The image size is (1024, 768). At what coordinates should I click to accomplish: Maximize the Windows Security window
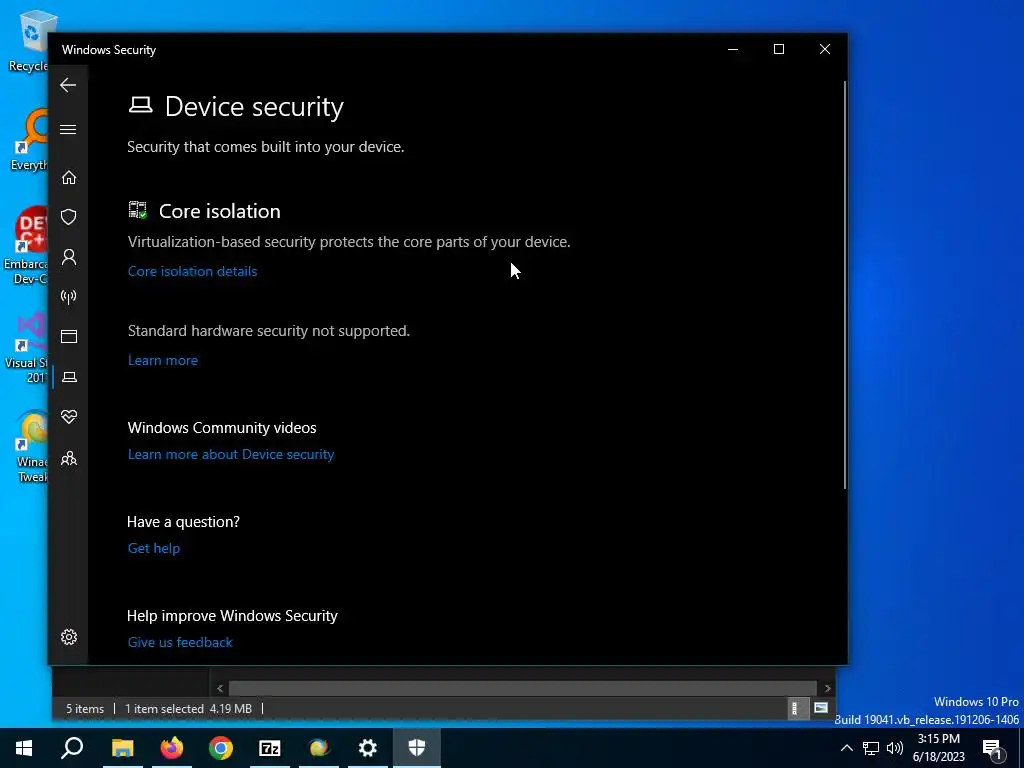point(778,50)
